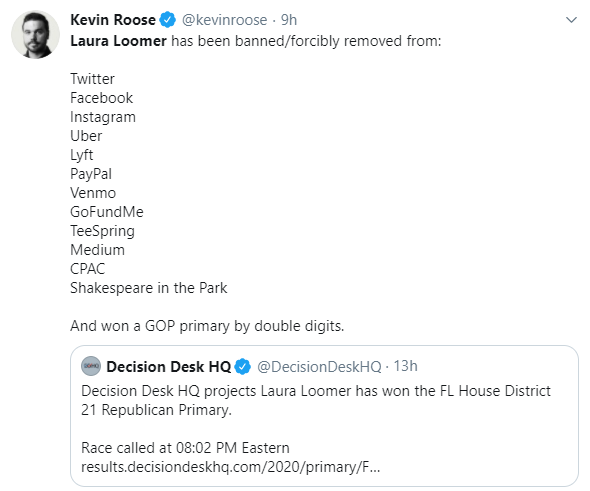Click 'And won a GOP primary' sentence
590x491 pixels.
(x=207, y=326)
